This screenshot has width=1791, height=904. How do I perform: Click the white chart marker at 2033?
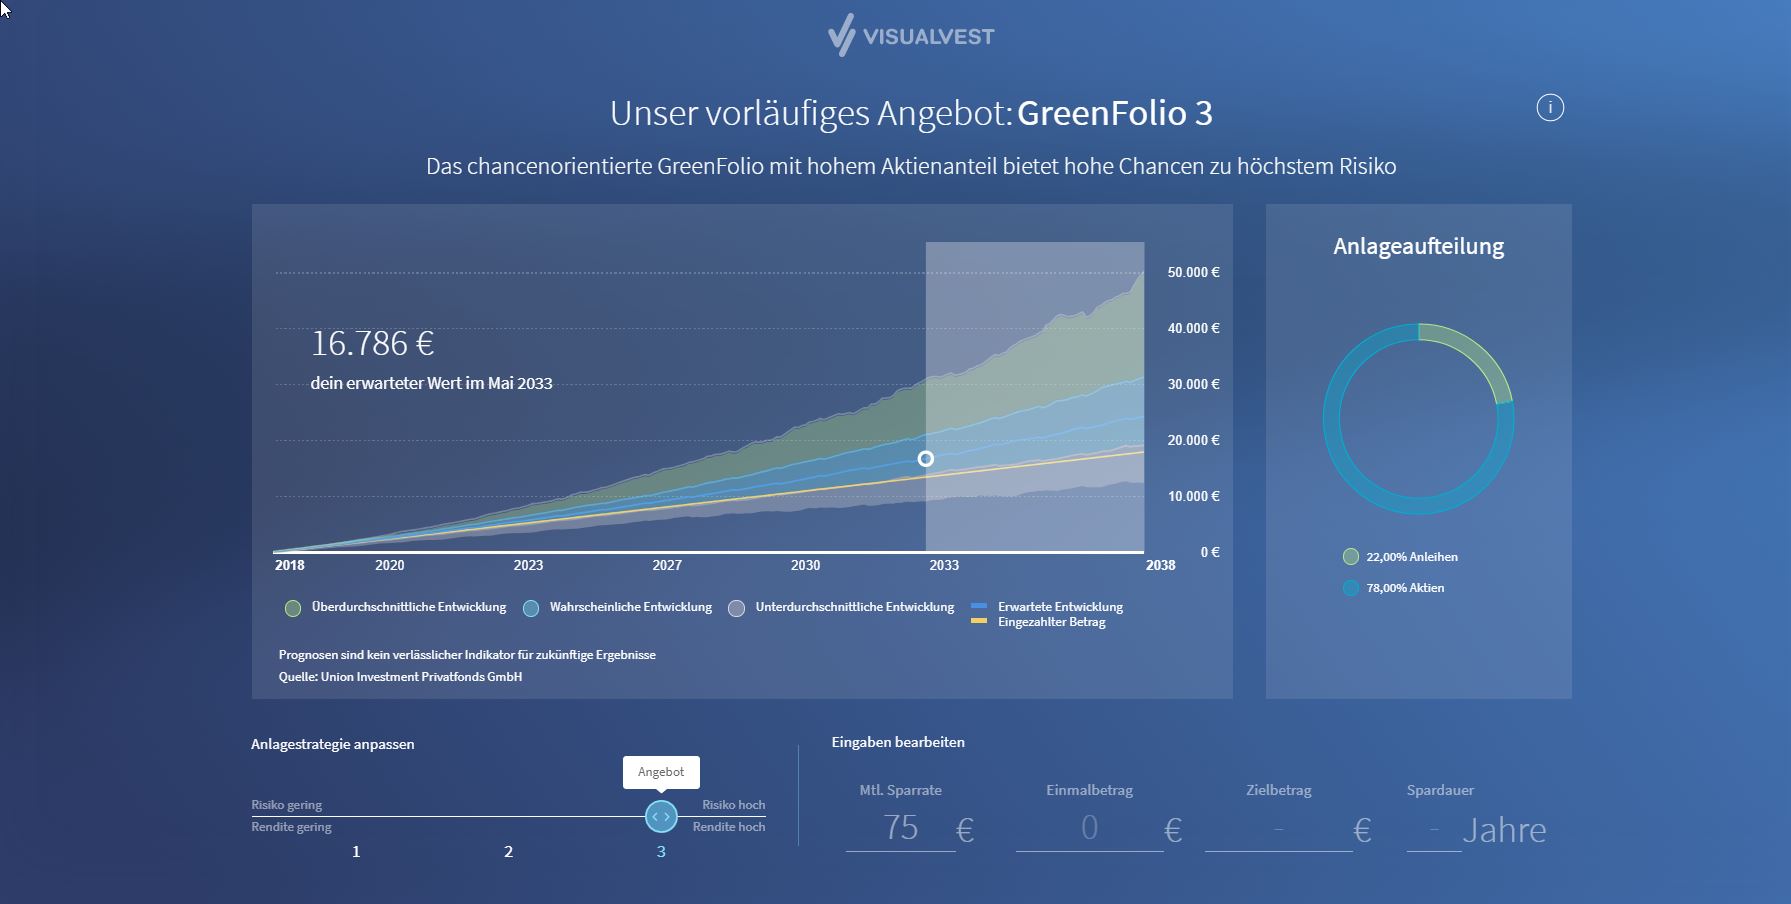click(926, 459)
